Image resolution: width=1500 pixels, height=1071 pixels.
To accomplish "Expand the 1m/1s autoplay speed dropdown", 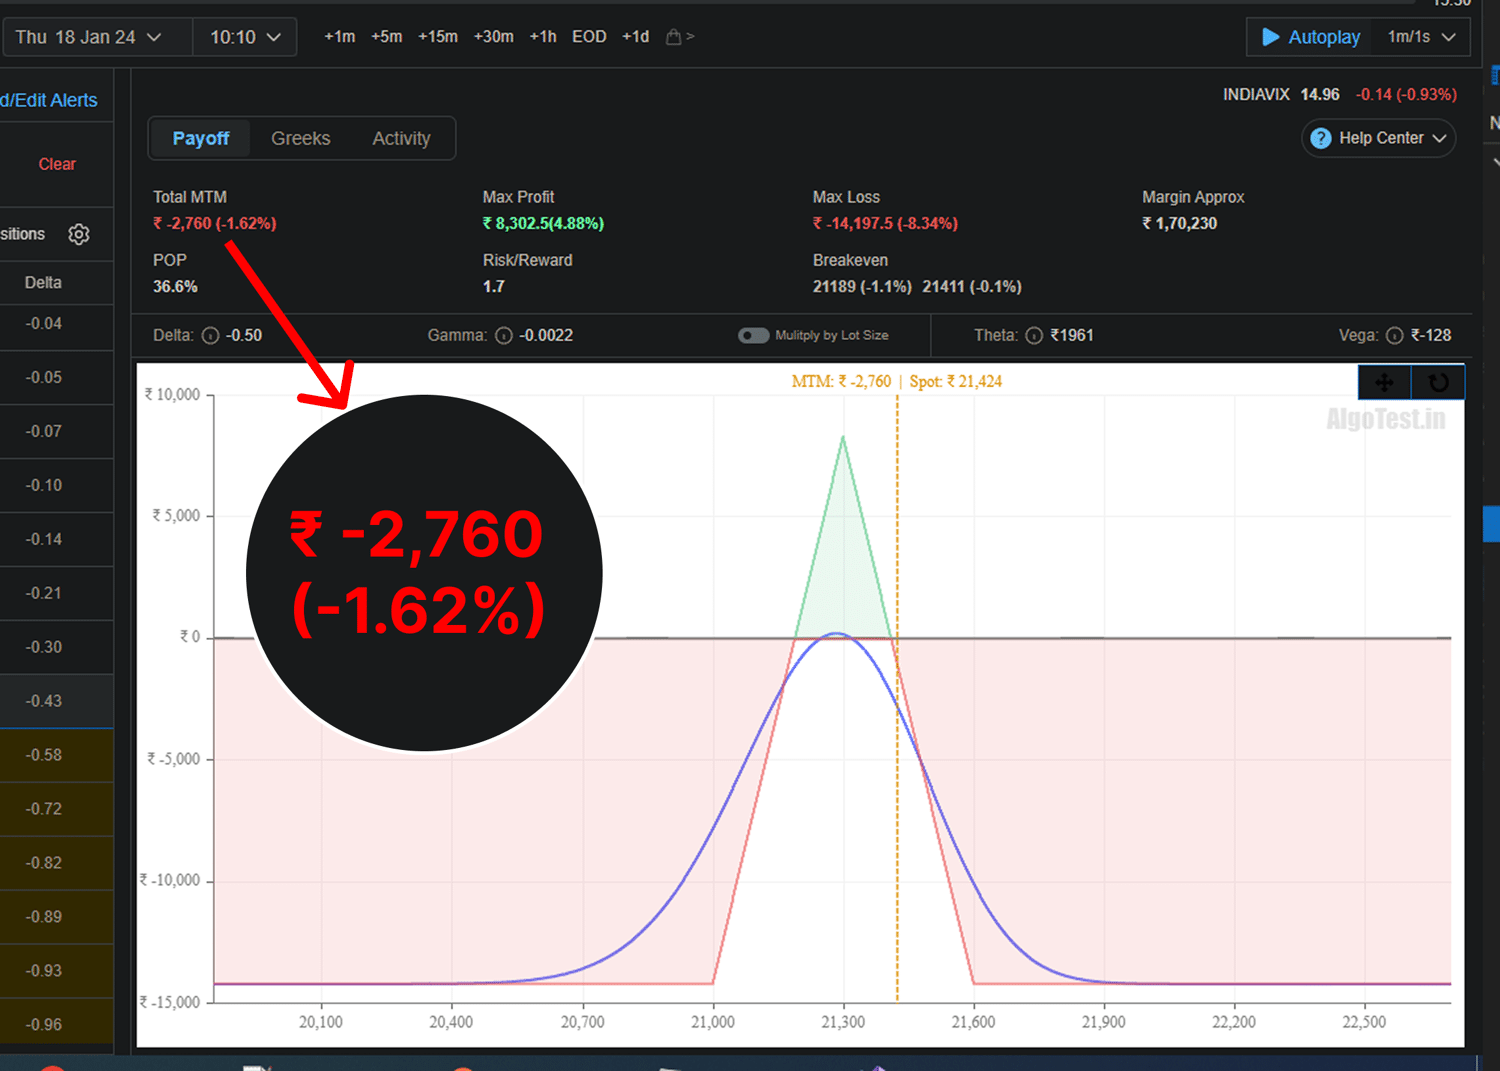I will click(1420, 37).
